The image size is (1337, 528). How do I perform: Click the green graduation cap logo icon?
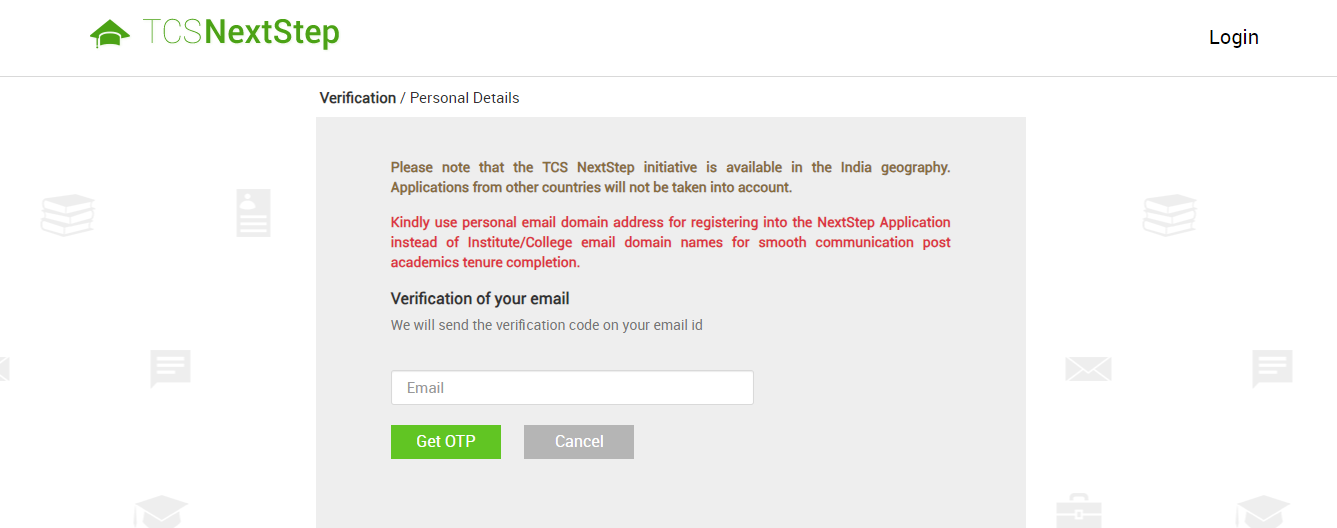click(x=110, y=34)
